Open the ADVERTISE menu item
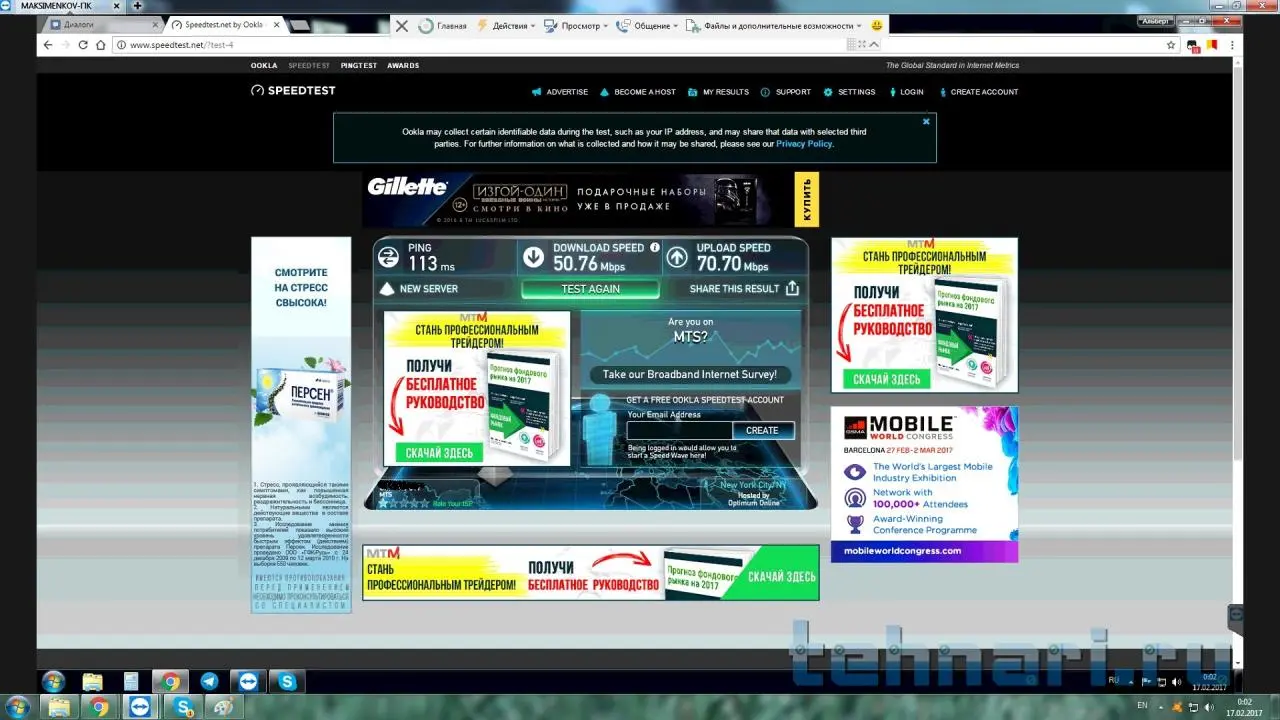Image resolution: width=1280 pixels, height=720 pixels. coord(560,92)
